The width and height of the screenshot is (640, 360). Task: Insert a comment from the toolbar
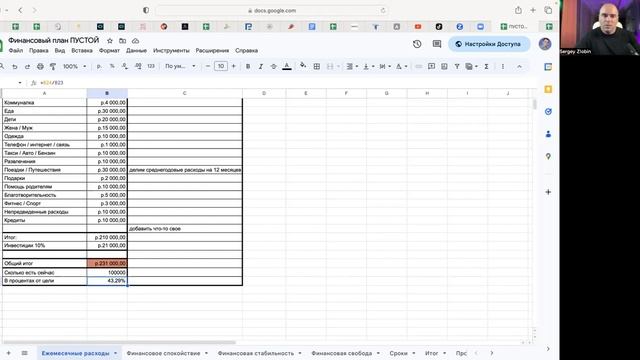pyautogui.click(x=431, y=67)
